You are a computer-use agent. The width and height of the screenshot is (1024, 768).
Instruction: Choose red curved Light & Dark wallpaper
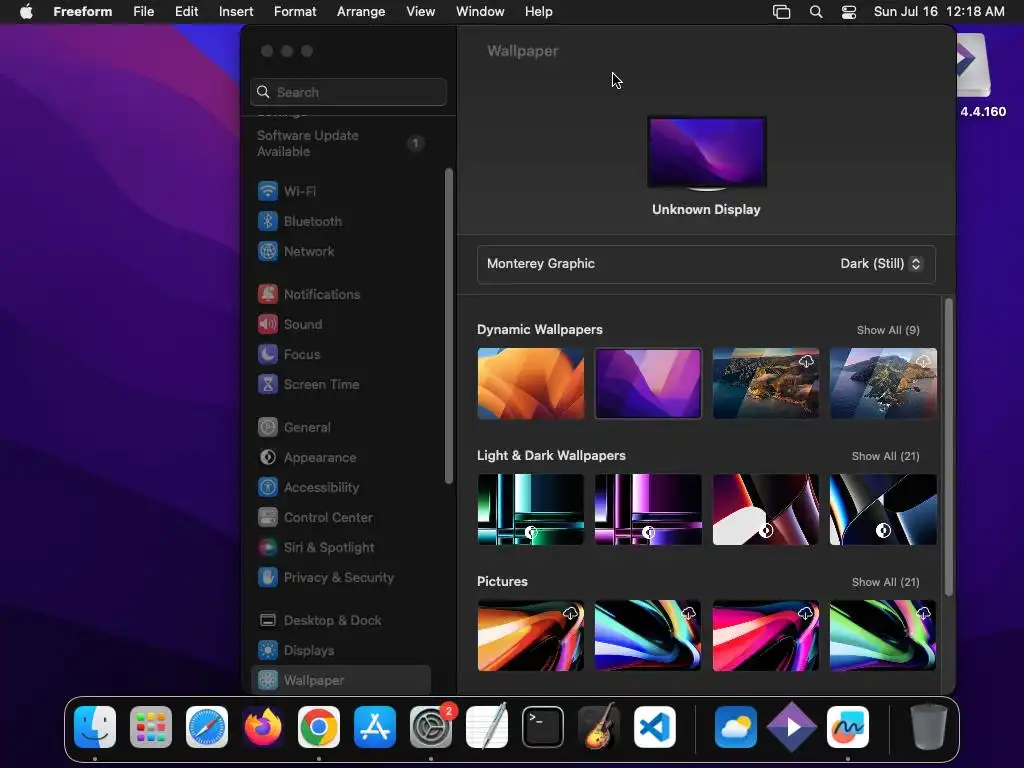(765, 509)
